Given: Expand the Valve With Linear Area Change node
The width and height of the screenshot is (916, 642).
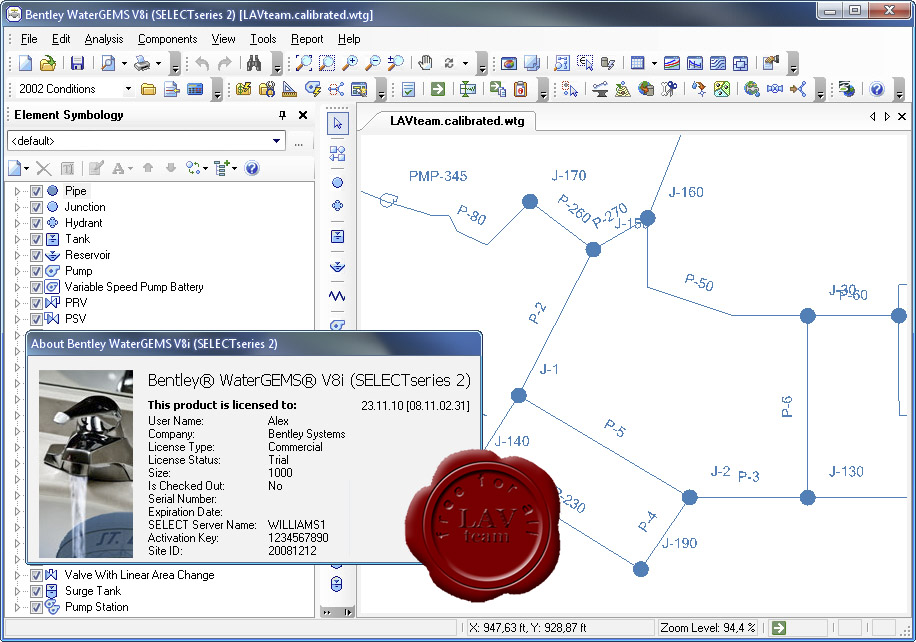Looking at the screenshot, I should click(17, 575).
